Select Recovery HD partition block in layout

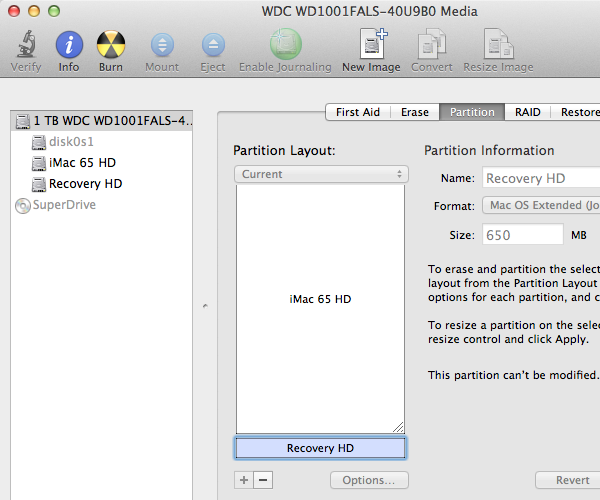click(320, 448)
